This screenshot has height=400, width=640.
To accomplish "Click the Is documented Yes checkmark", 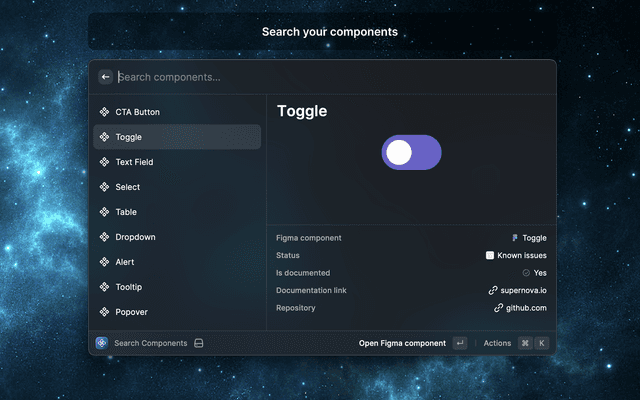I will tap(526, 273).
